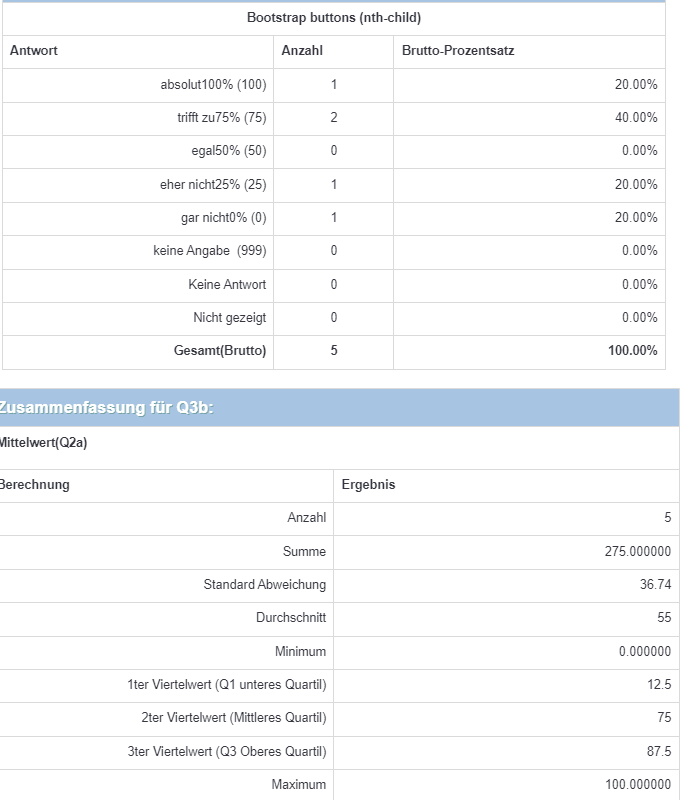
Task: Select the 'Gesamt(Brutto)' total row label
Action: (x=220, y=351)
